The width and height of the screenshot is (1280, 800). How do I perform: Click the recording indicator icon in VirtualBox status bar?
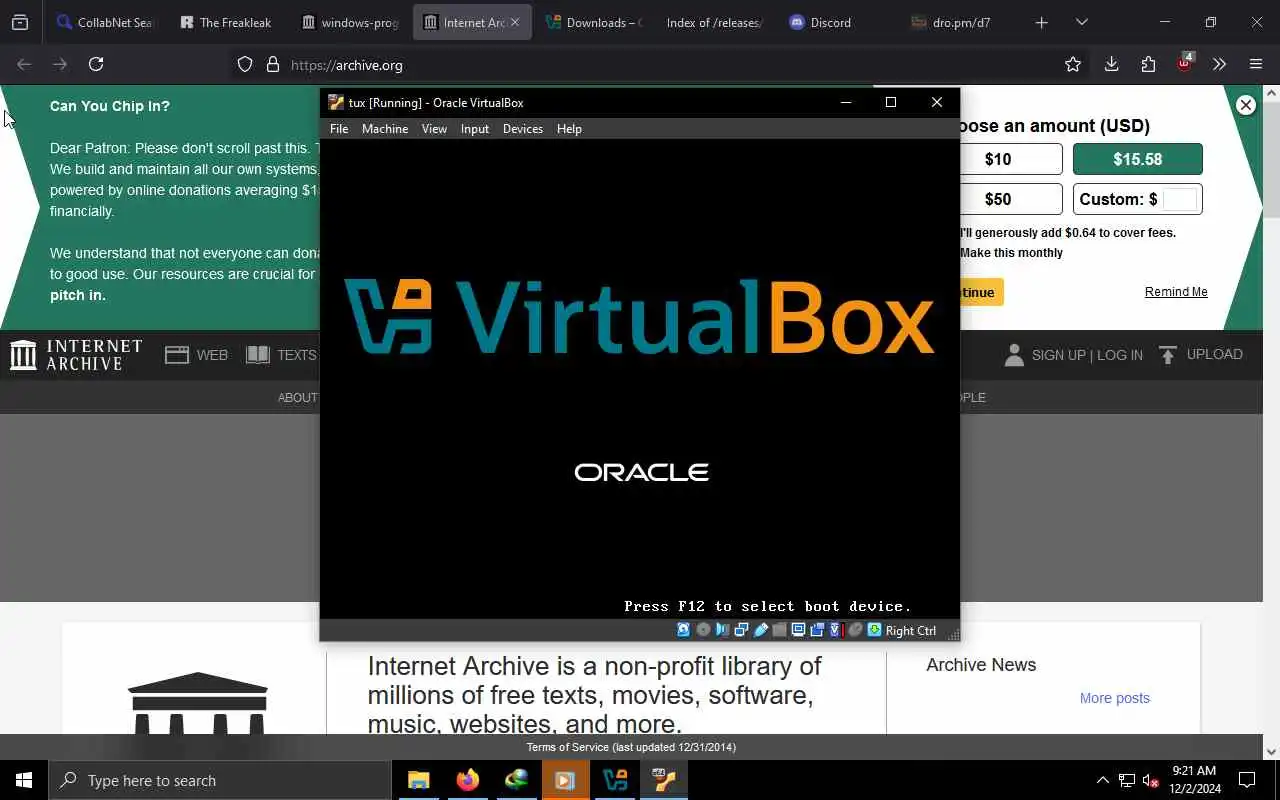(817, 630)
